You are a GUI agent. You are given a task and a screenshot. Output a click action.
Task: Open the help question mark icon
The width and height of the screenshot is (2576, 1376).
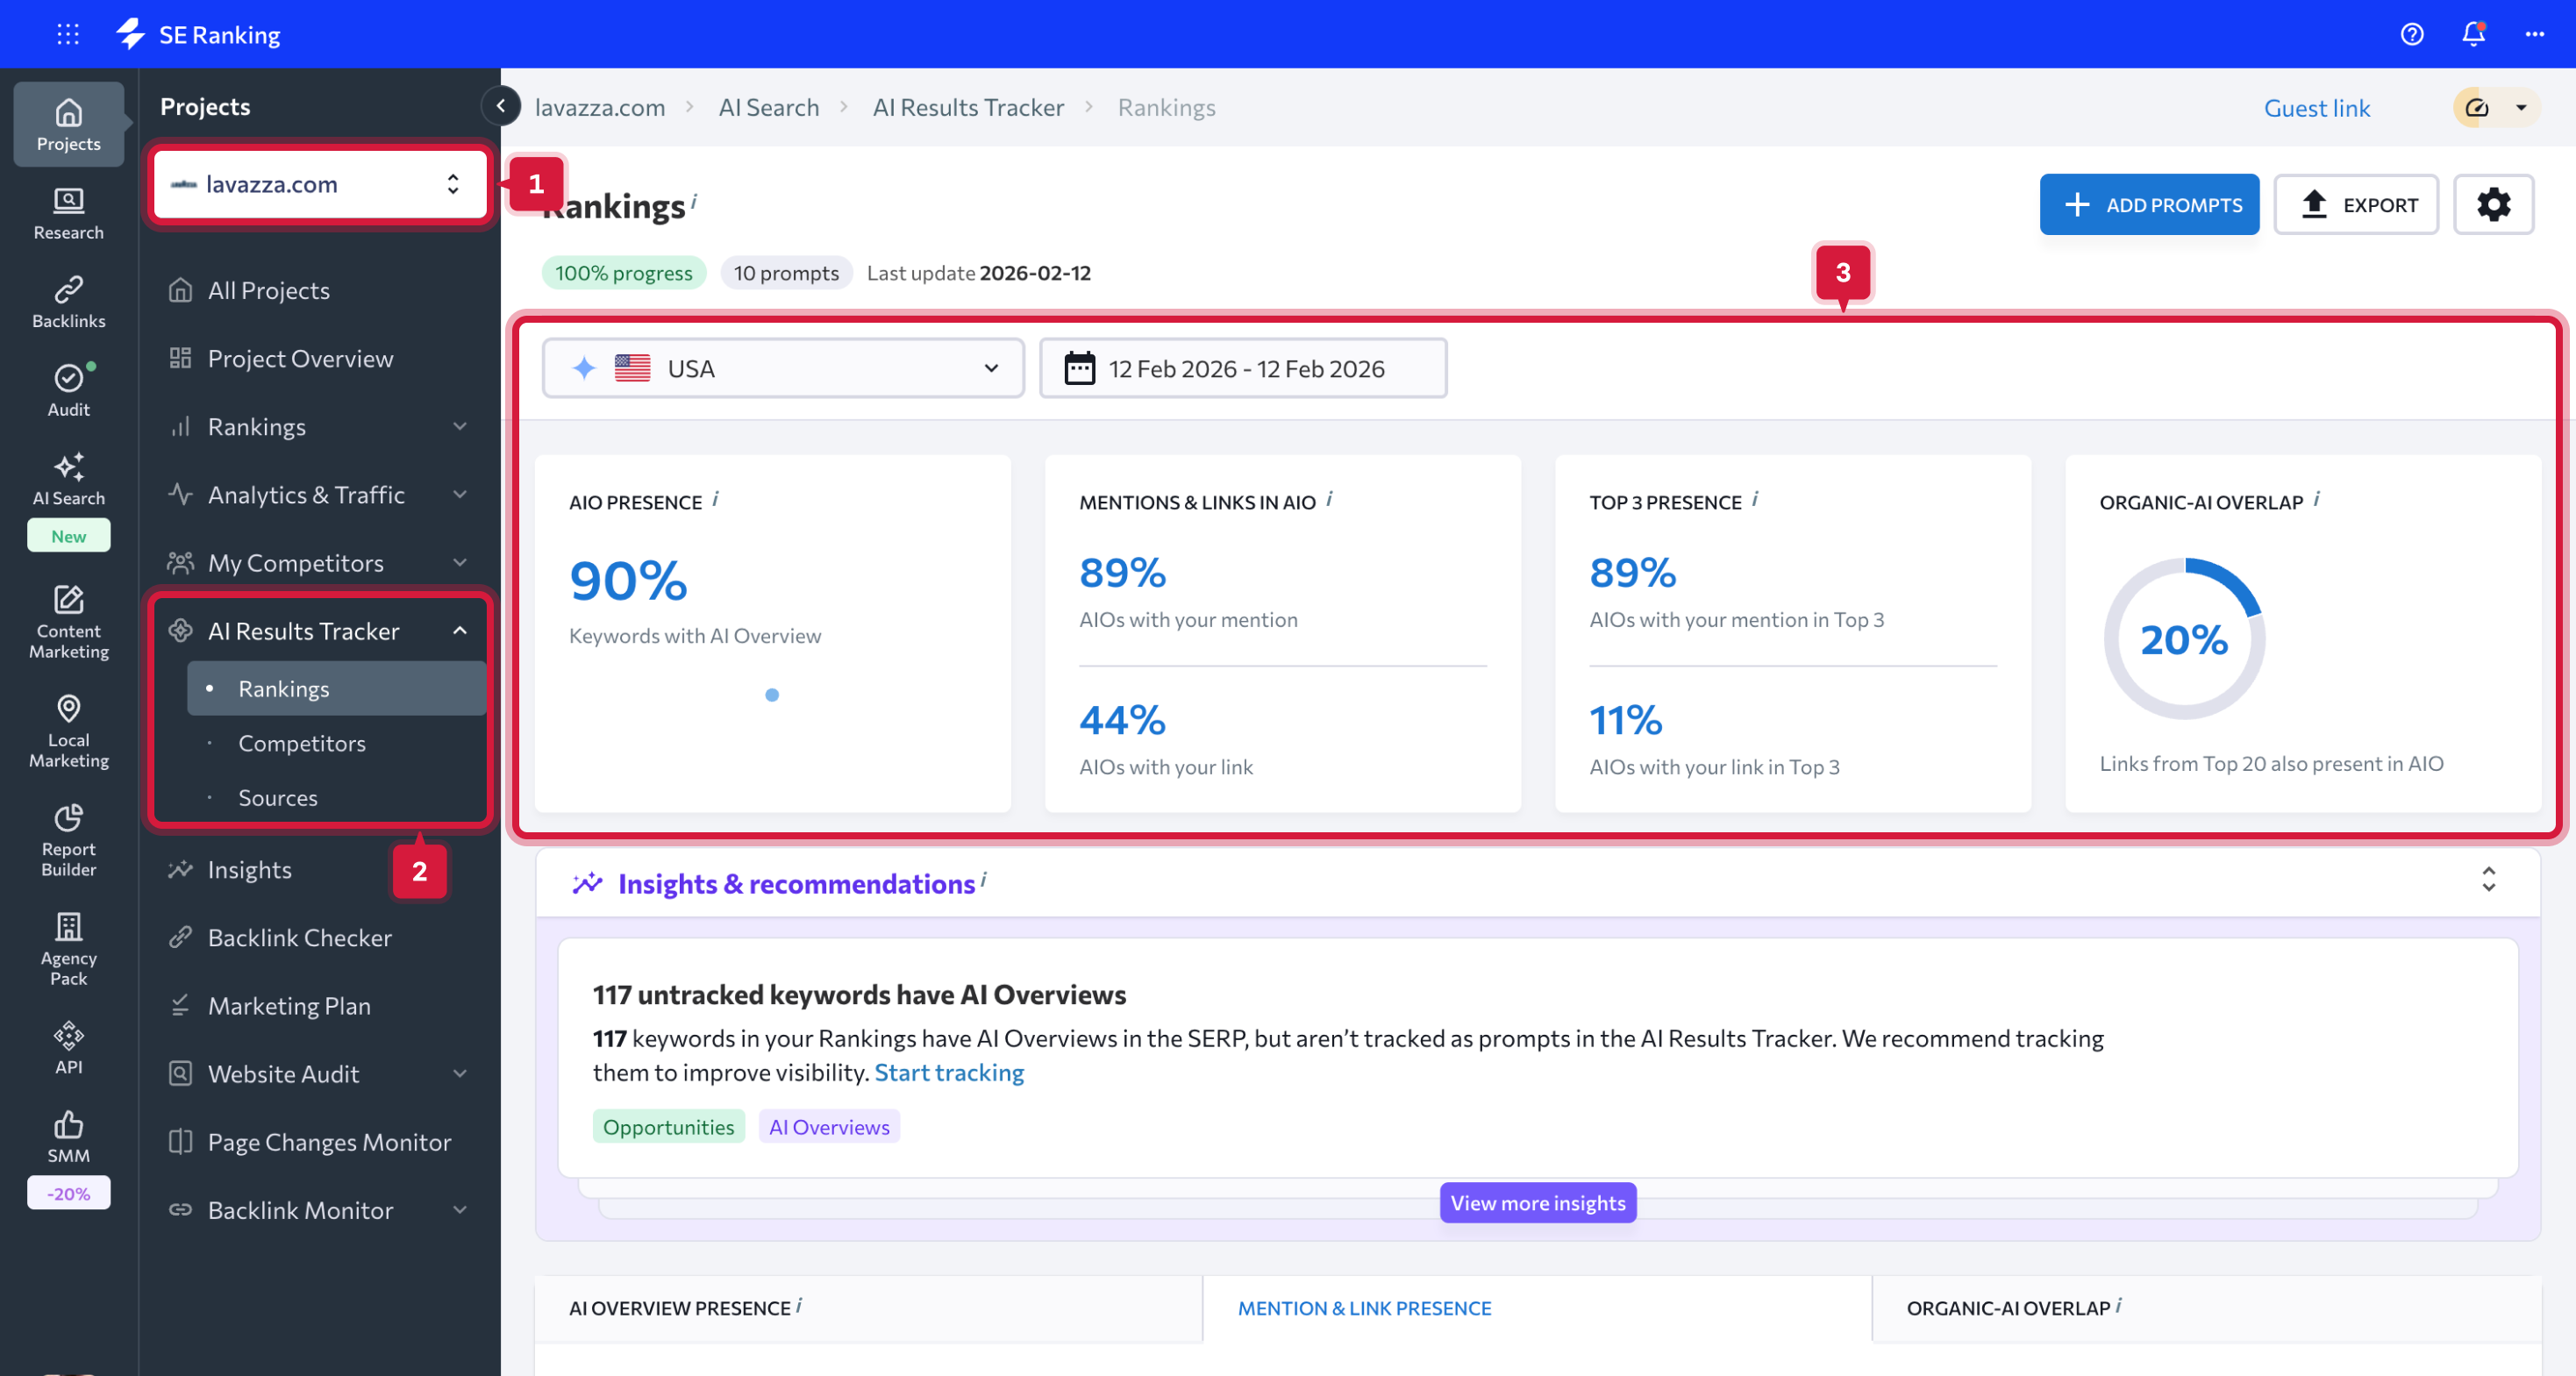tap(2411, 34)
